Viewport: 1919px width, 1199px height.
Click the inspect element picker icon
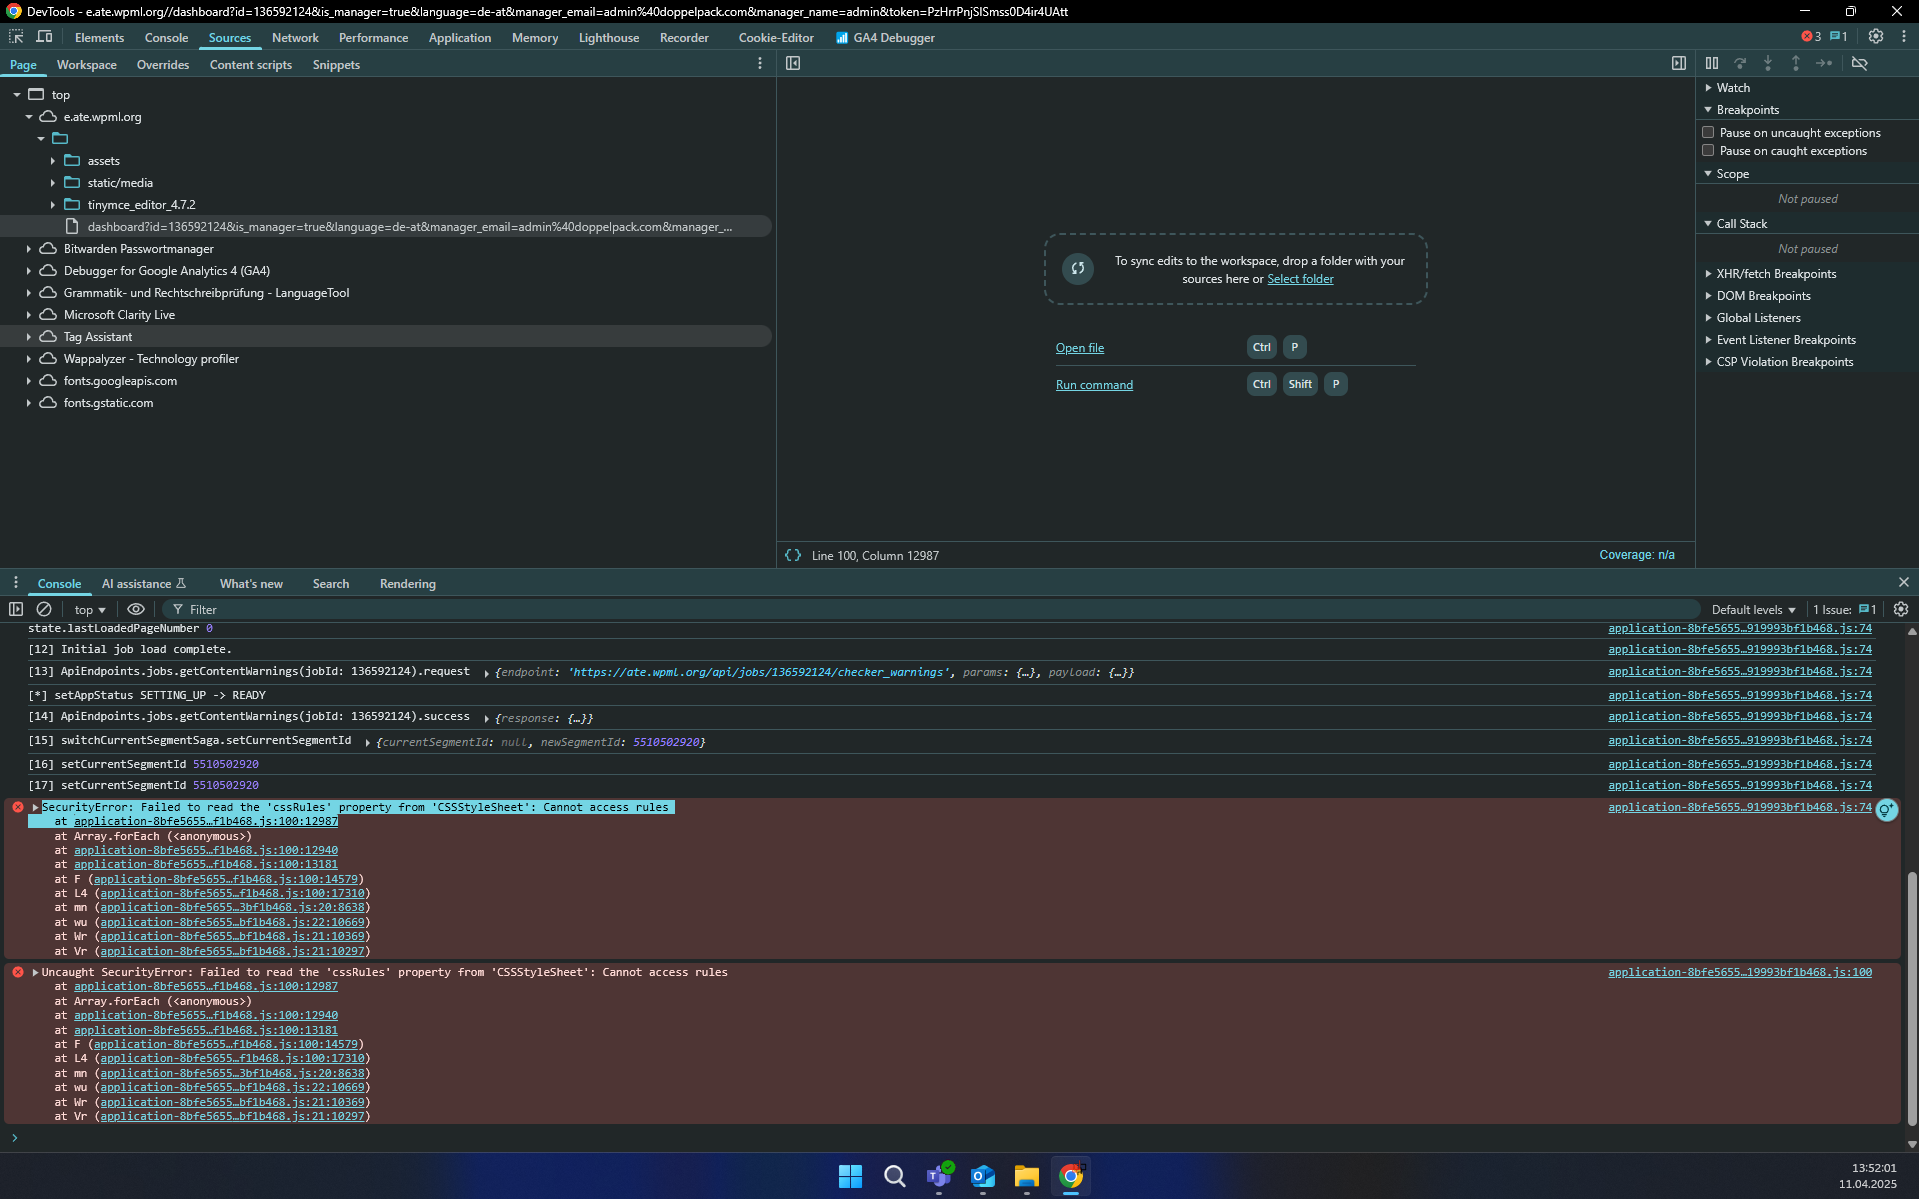(16, 37)
